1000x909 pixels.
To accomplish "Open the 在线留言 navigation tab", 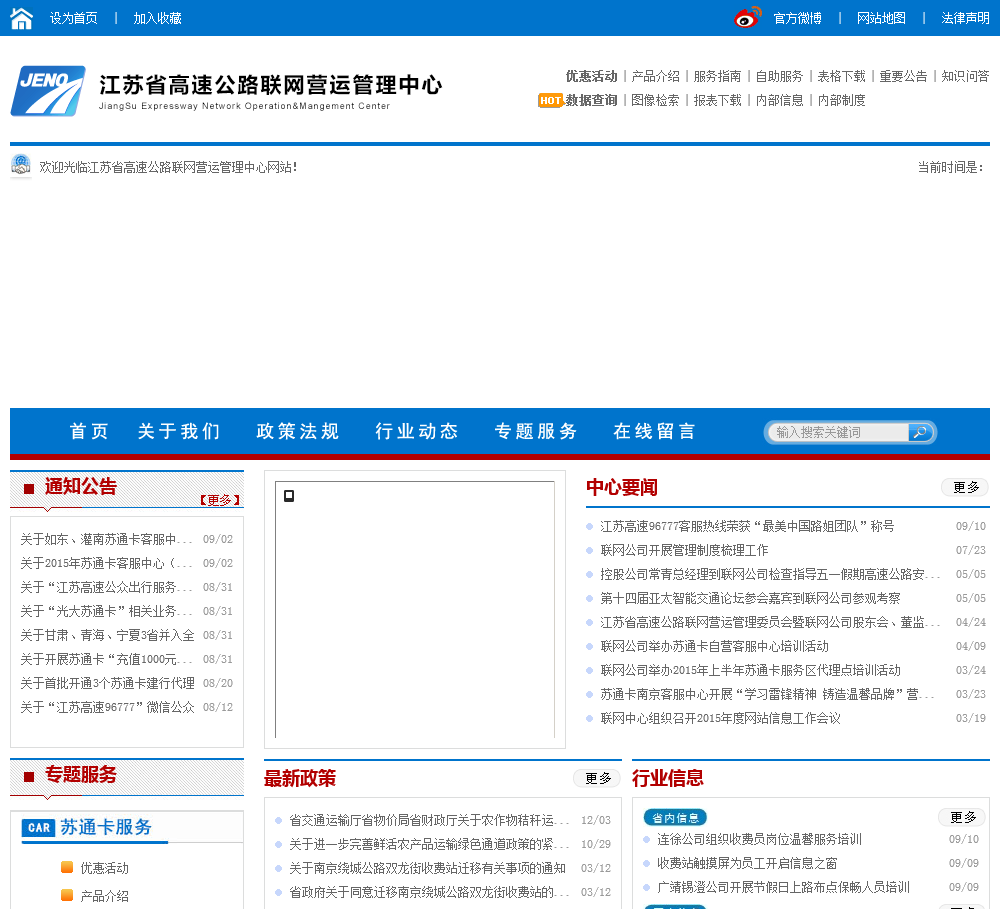I will pyautogui.click(x=655, y=431).
